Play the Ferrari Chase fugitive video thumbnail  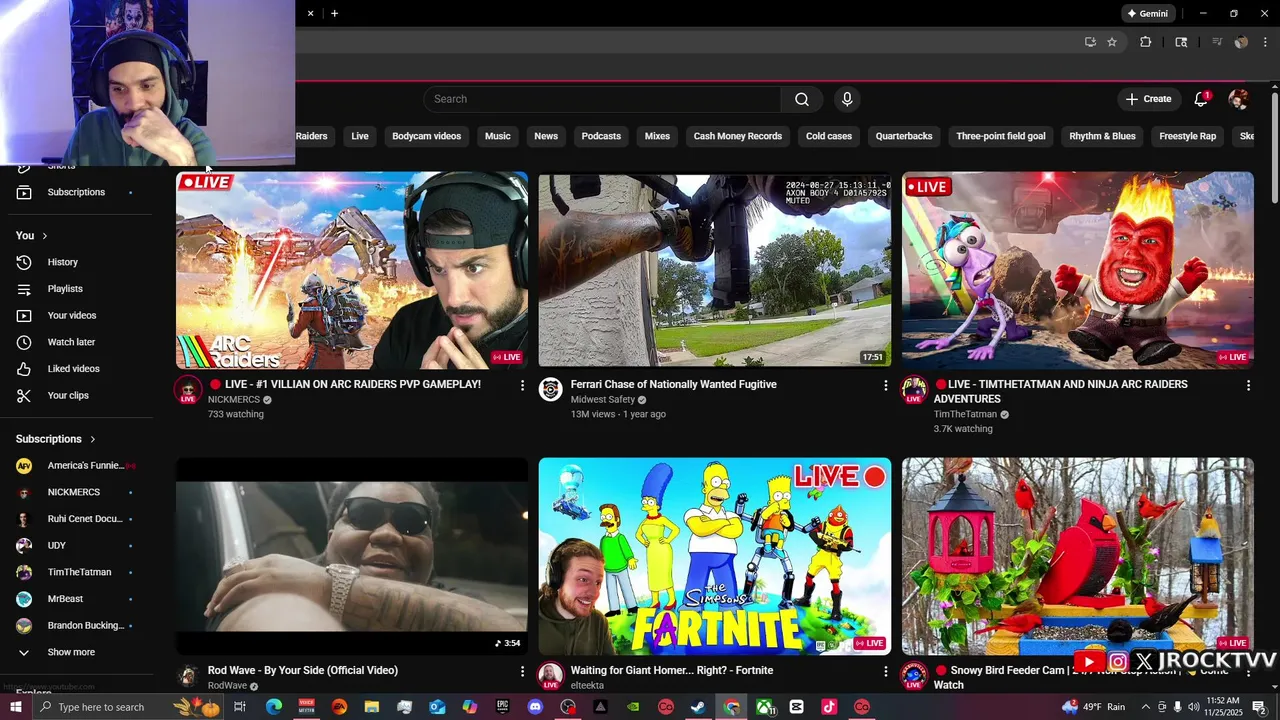[x=714, y=270]
